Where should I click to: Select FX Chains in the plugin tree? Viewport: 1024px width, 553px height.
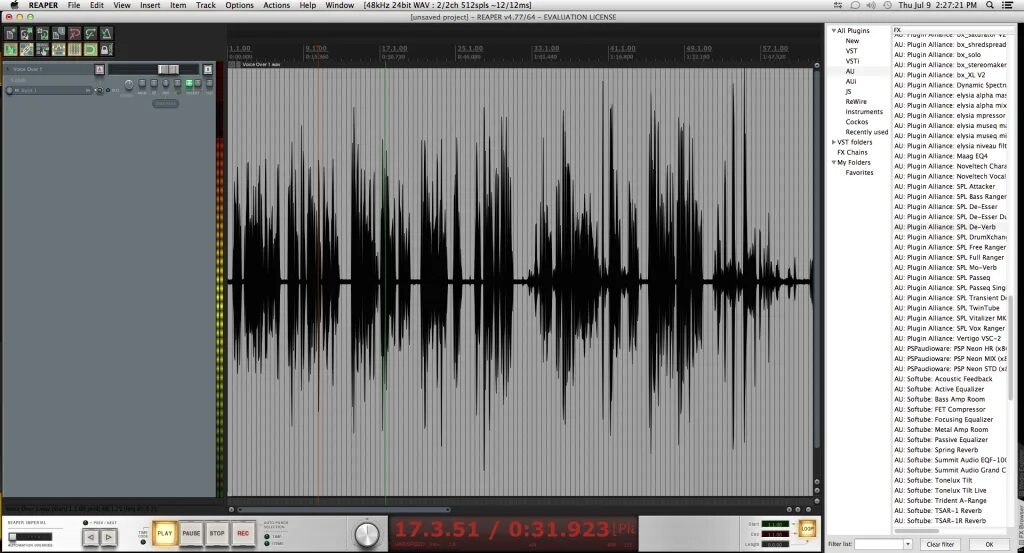click(x=852, y=152)
